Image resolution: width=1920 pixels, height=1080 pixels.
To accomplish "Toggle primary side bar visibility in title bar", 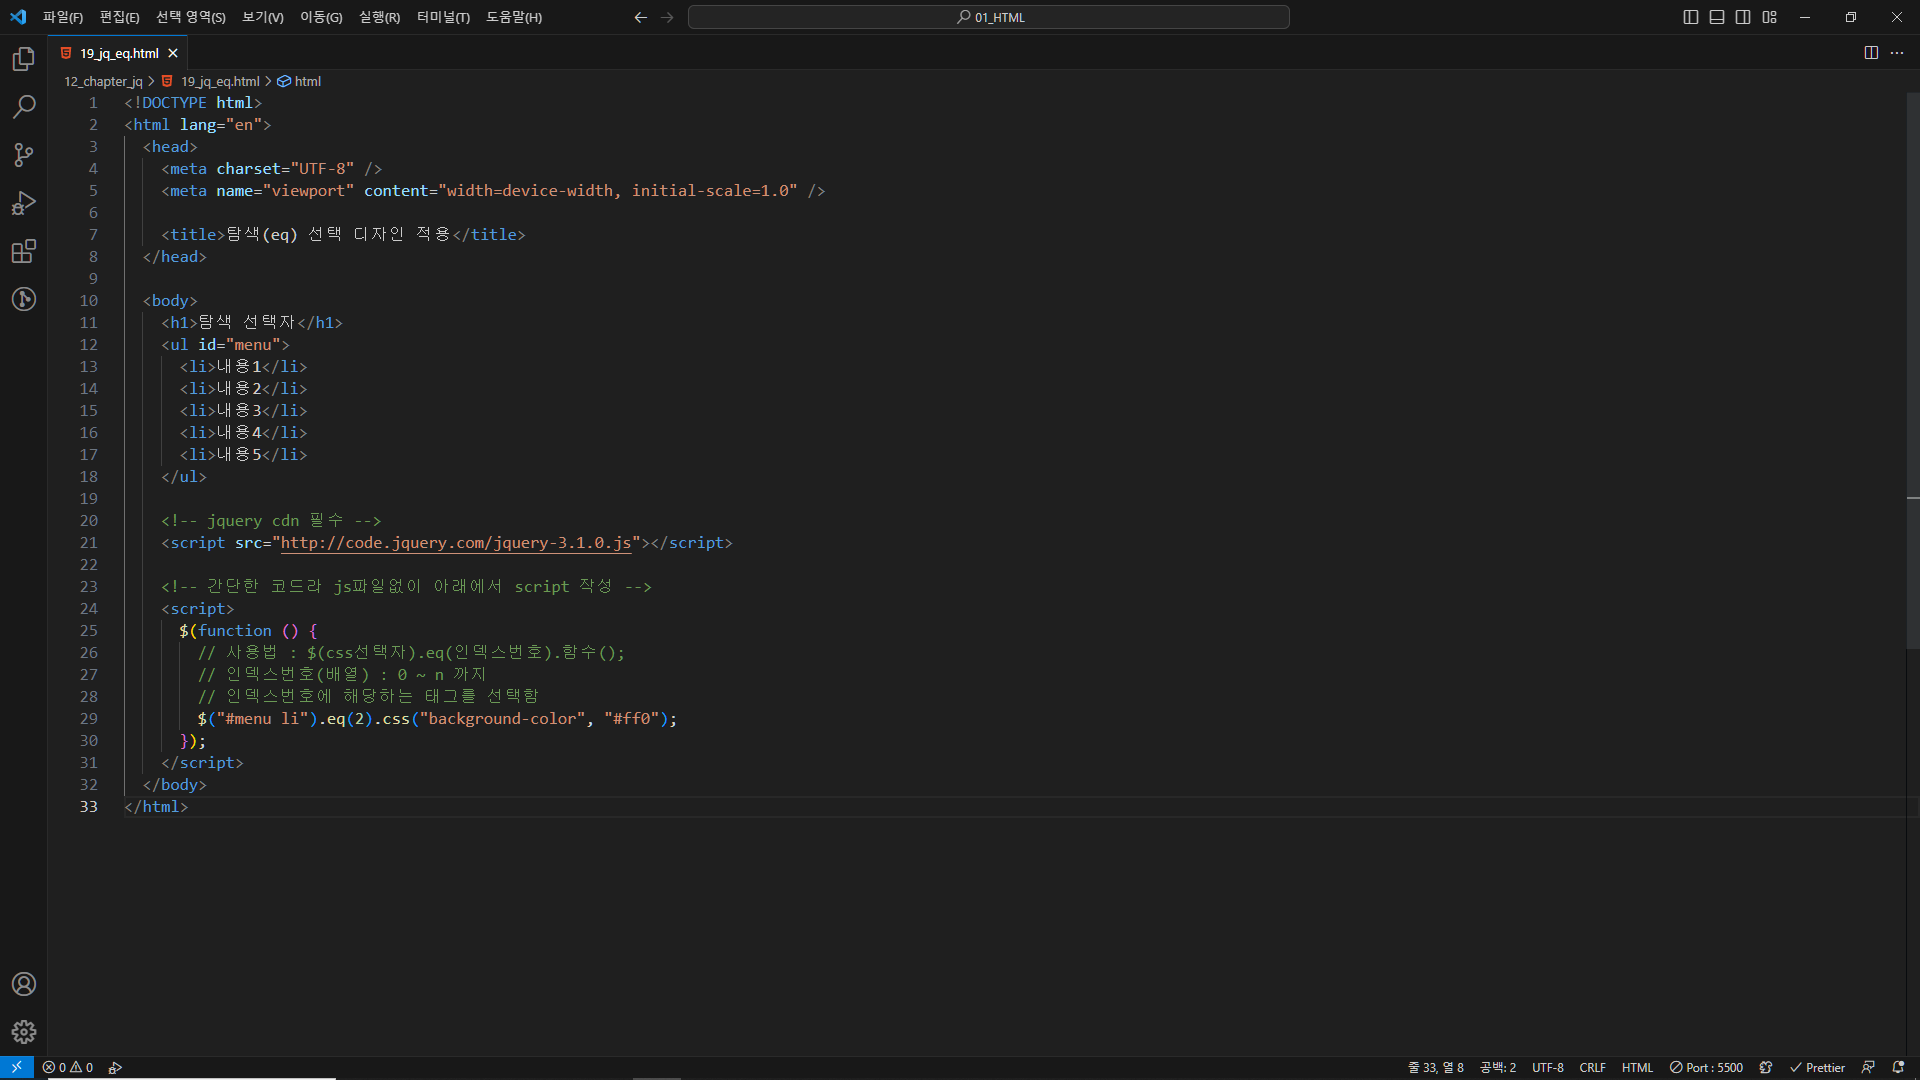I will pos(1691,17).
